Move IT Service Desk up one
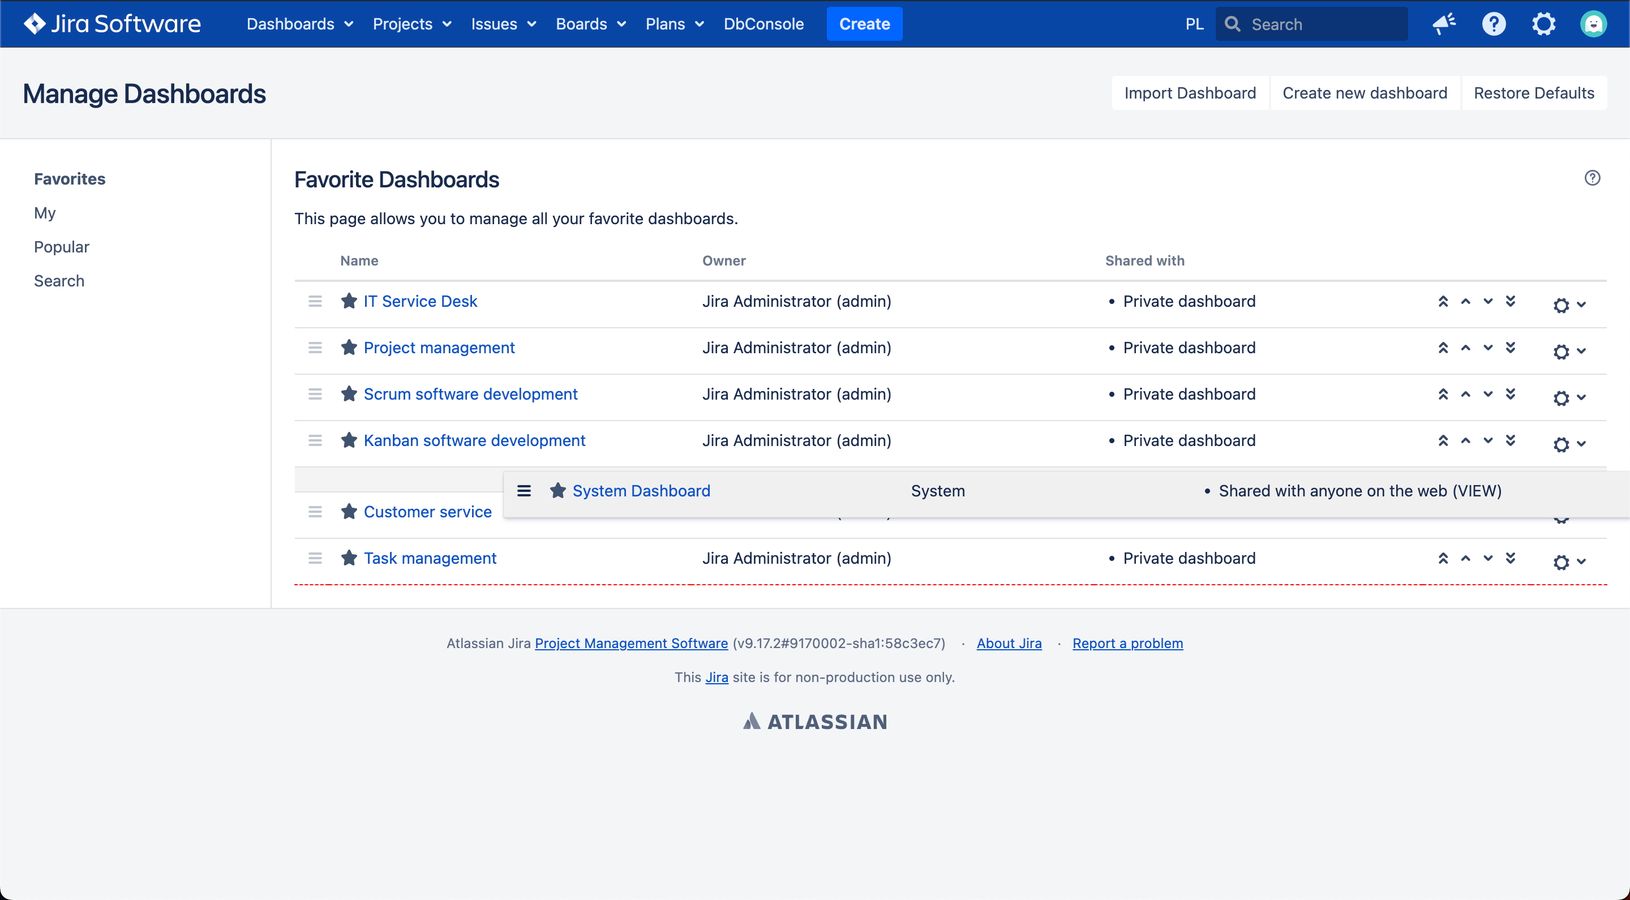Image resolution: width=1630 pixels, height=900 pixels. point(1466,301)
